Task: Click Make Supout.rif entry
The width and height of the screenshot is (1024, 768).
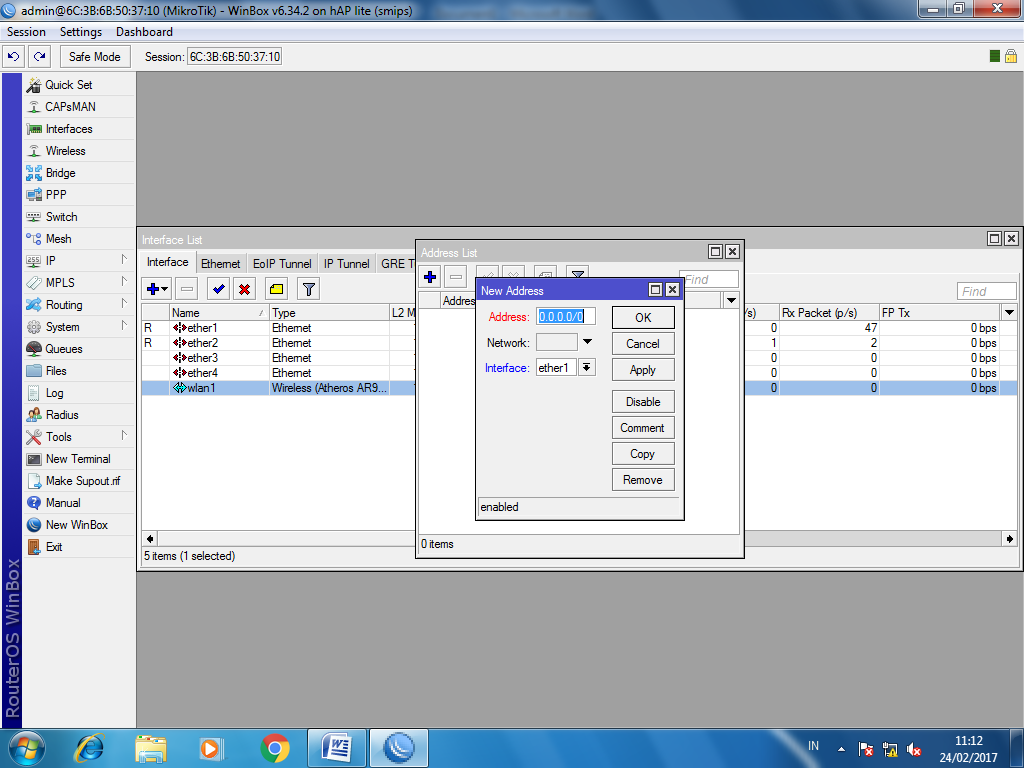Action: click(79, 481)
